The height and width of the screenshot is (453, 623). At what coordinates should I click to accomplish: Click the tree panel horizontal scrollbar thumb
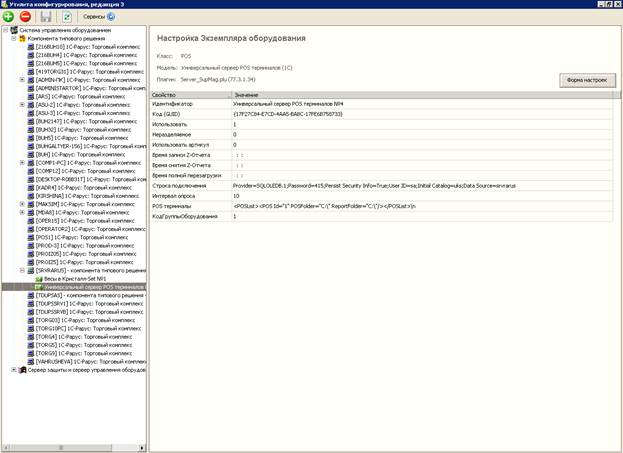tap(60, 447)
